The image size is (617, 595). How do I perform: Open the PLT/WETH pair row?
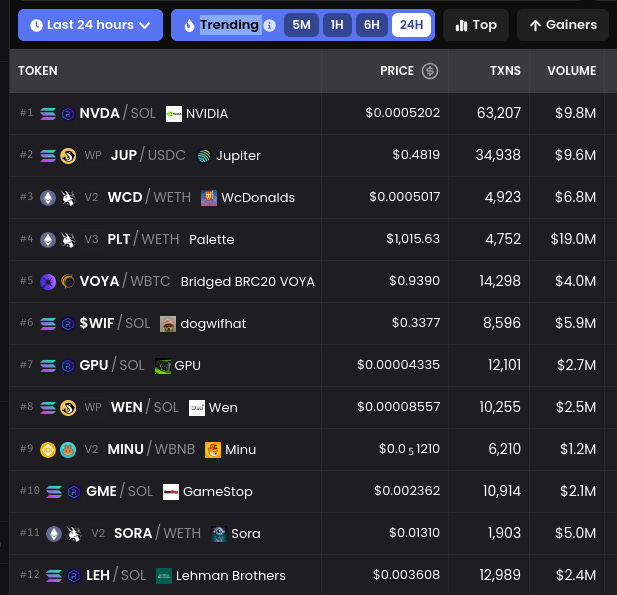(313, 240)
